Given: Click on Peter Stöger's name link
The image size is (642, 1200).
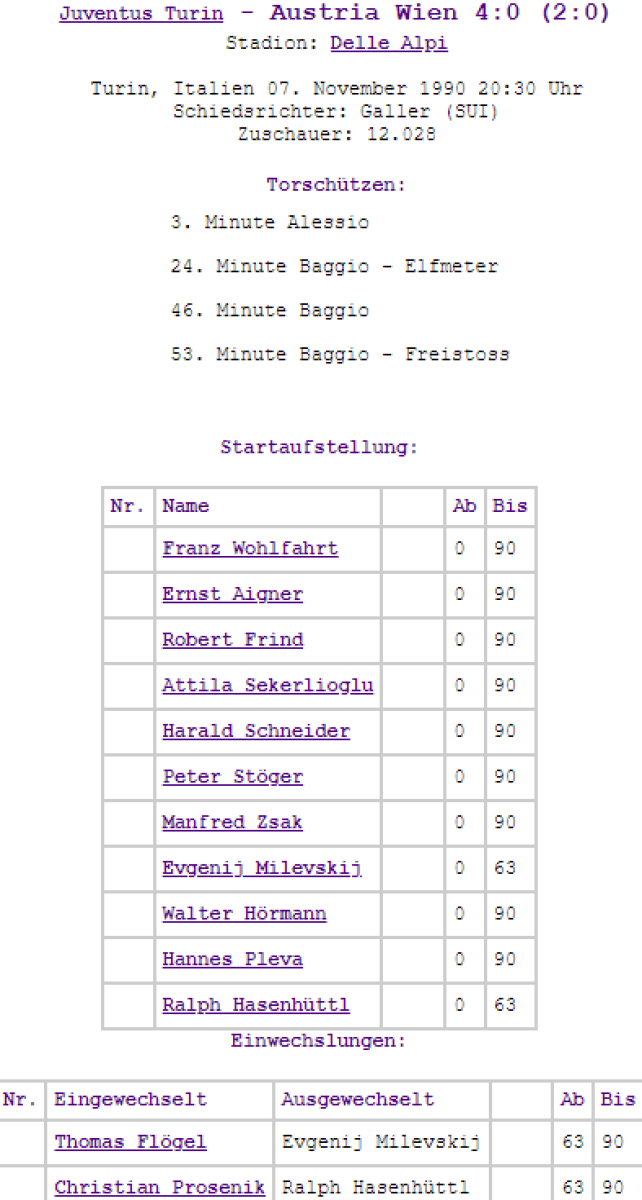Looking at the screenshot, I should pyautogui.click(x=232, y=777).
